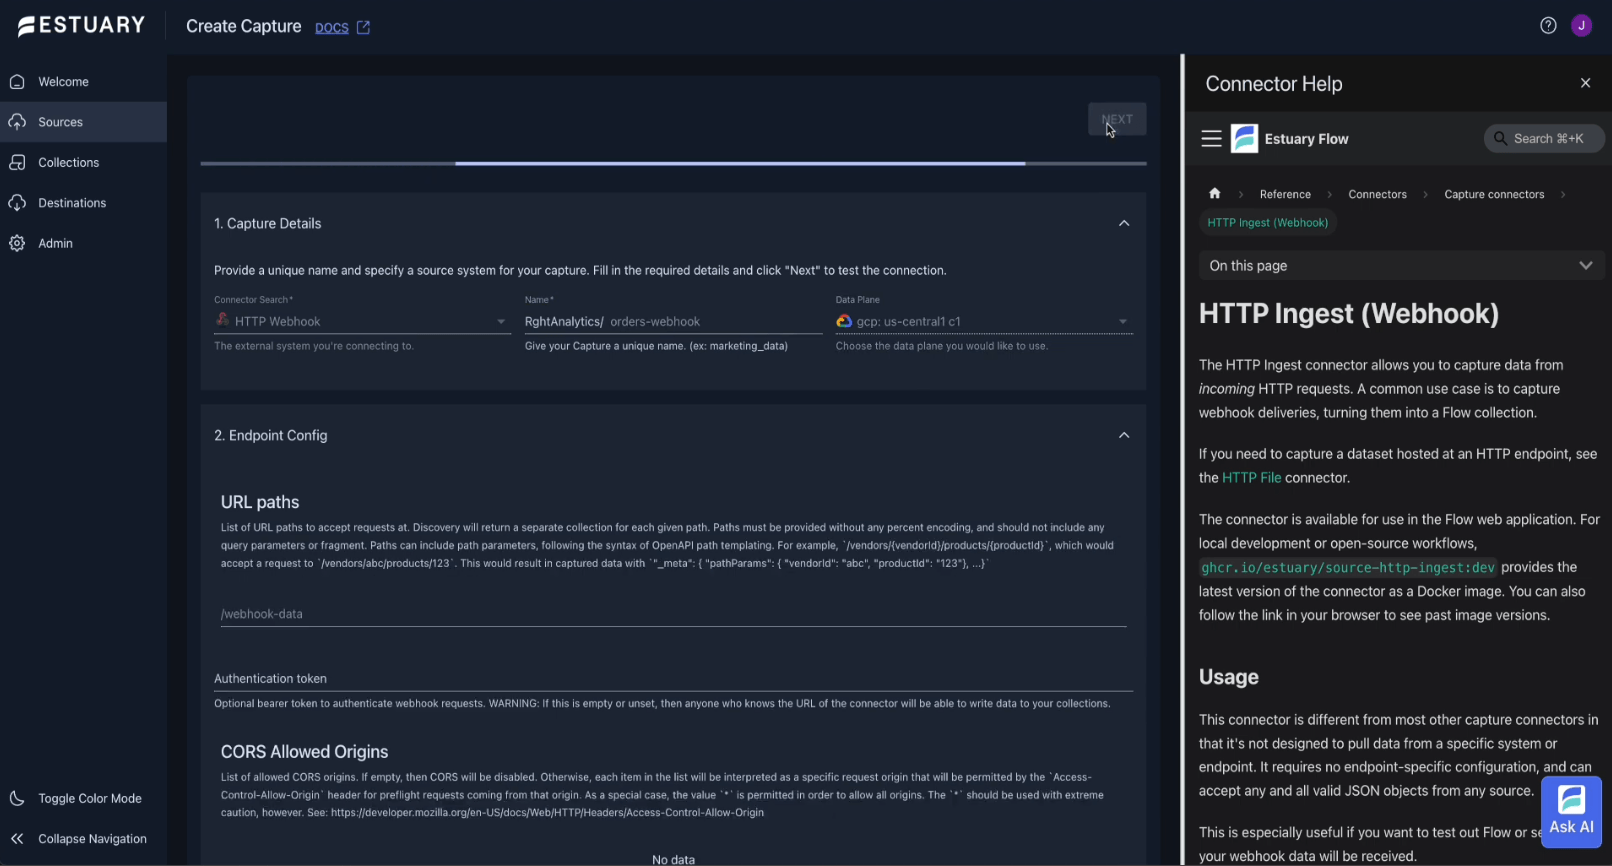Click the ghcr.io/estuary/source-http-ingest:dev link
Viewport: 1612px width, 866px height.
coord(1347,567)
